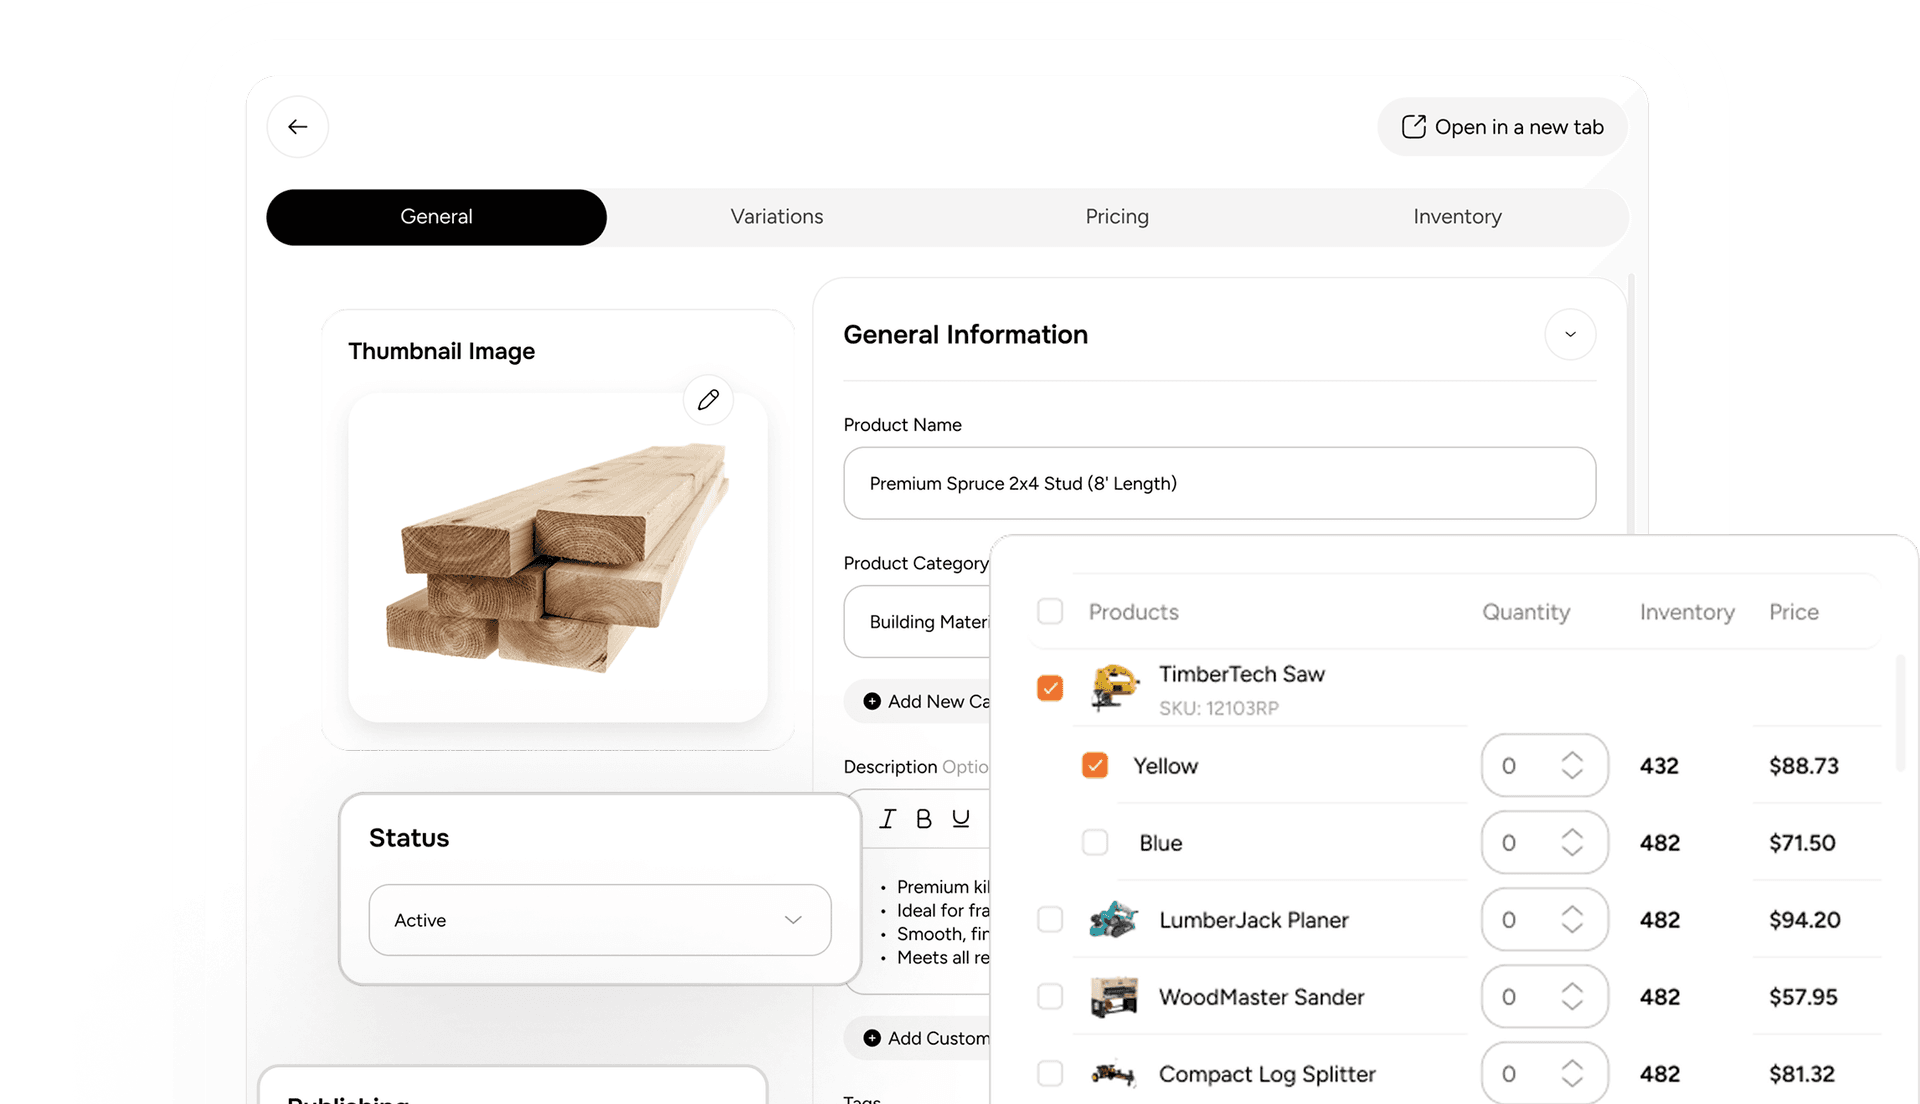1920x1104 pixels.
Task: Check the Blue variation checkbox
Action: coord(1095,842)
